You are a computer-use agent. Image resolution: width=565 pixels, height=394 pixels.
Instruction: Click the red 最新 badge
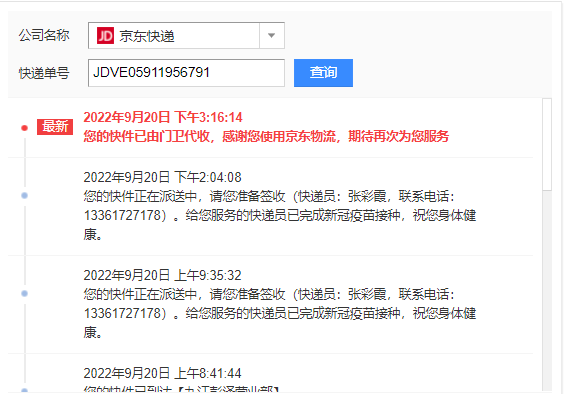[55, 127]
